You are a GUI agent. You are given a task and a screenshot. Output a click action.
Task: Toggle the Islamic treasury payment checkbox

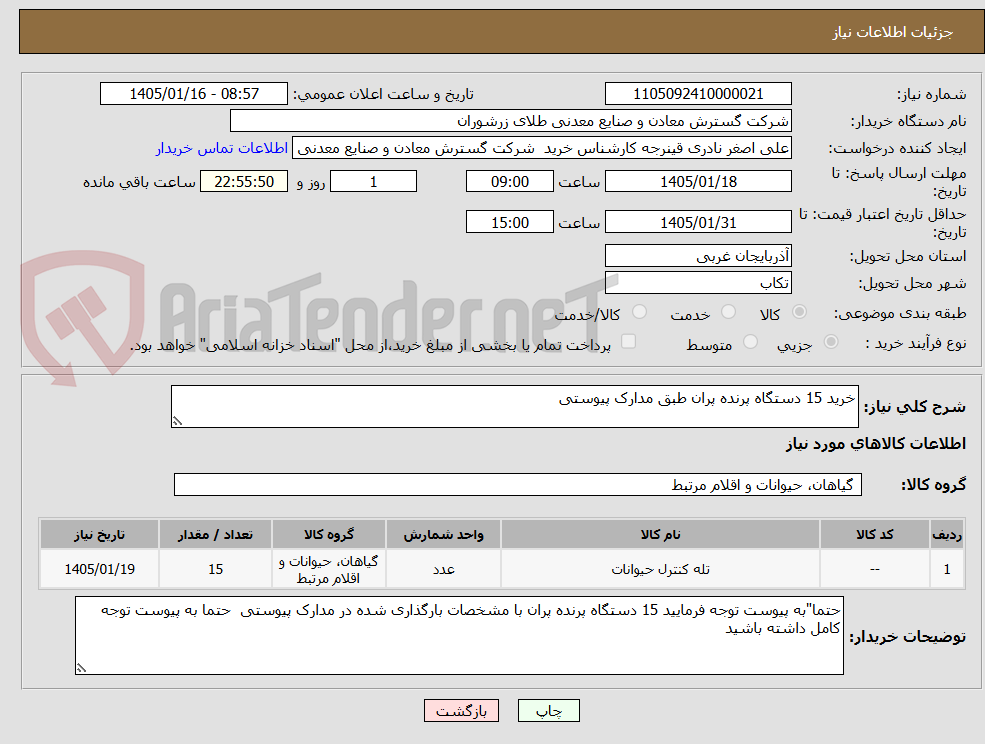click(x=628, y=341)
